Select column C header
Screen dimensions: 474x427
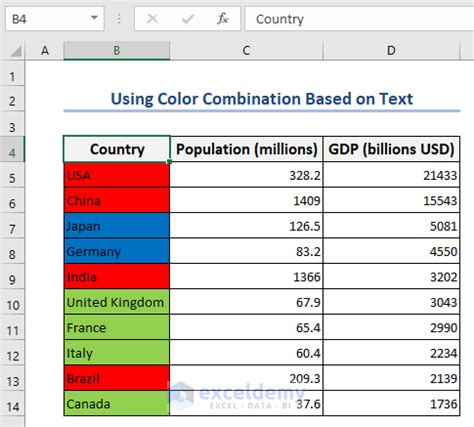246,51
